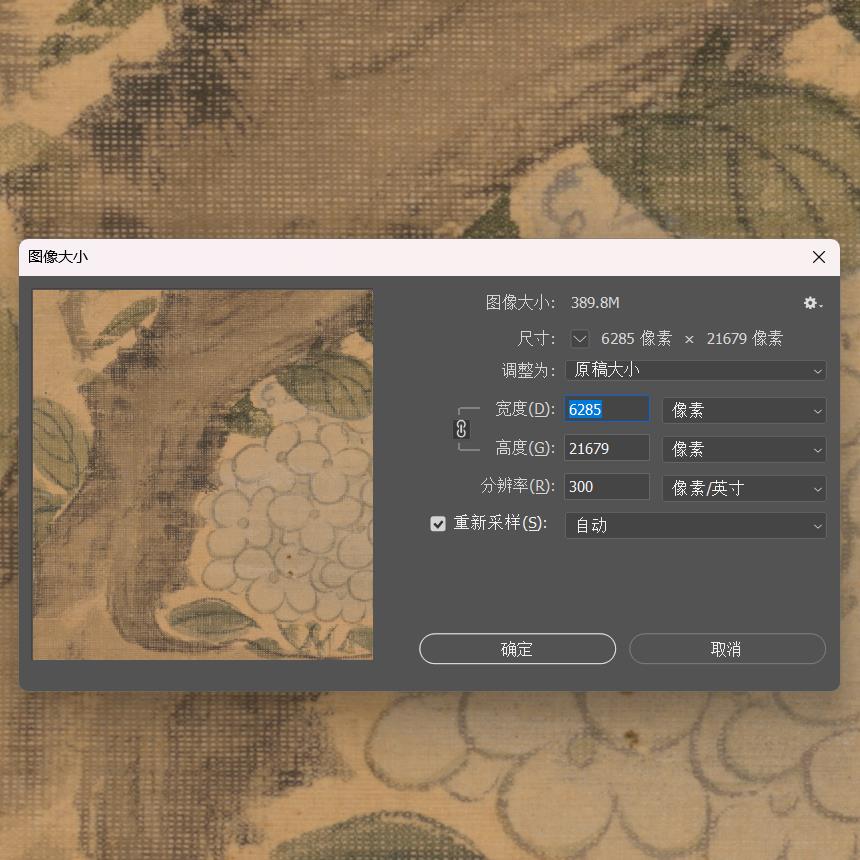Click the 21679 像素 dimension text

point(744,338)
